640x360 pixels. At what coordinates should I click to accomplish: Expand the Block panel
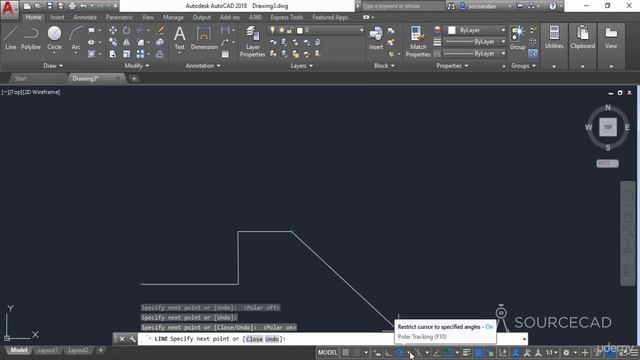384,66
